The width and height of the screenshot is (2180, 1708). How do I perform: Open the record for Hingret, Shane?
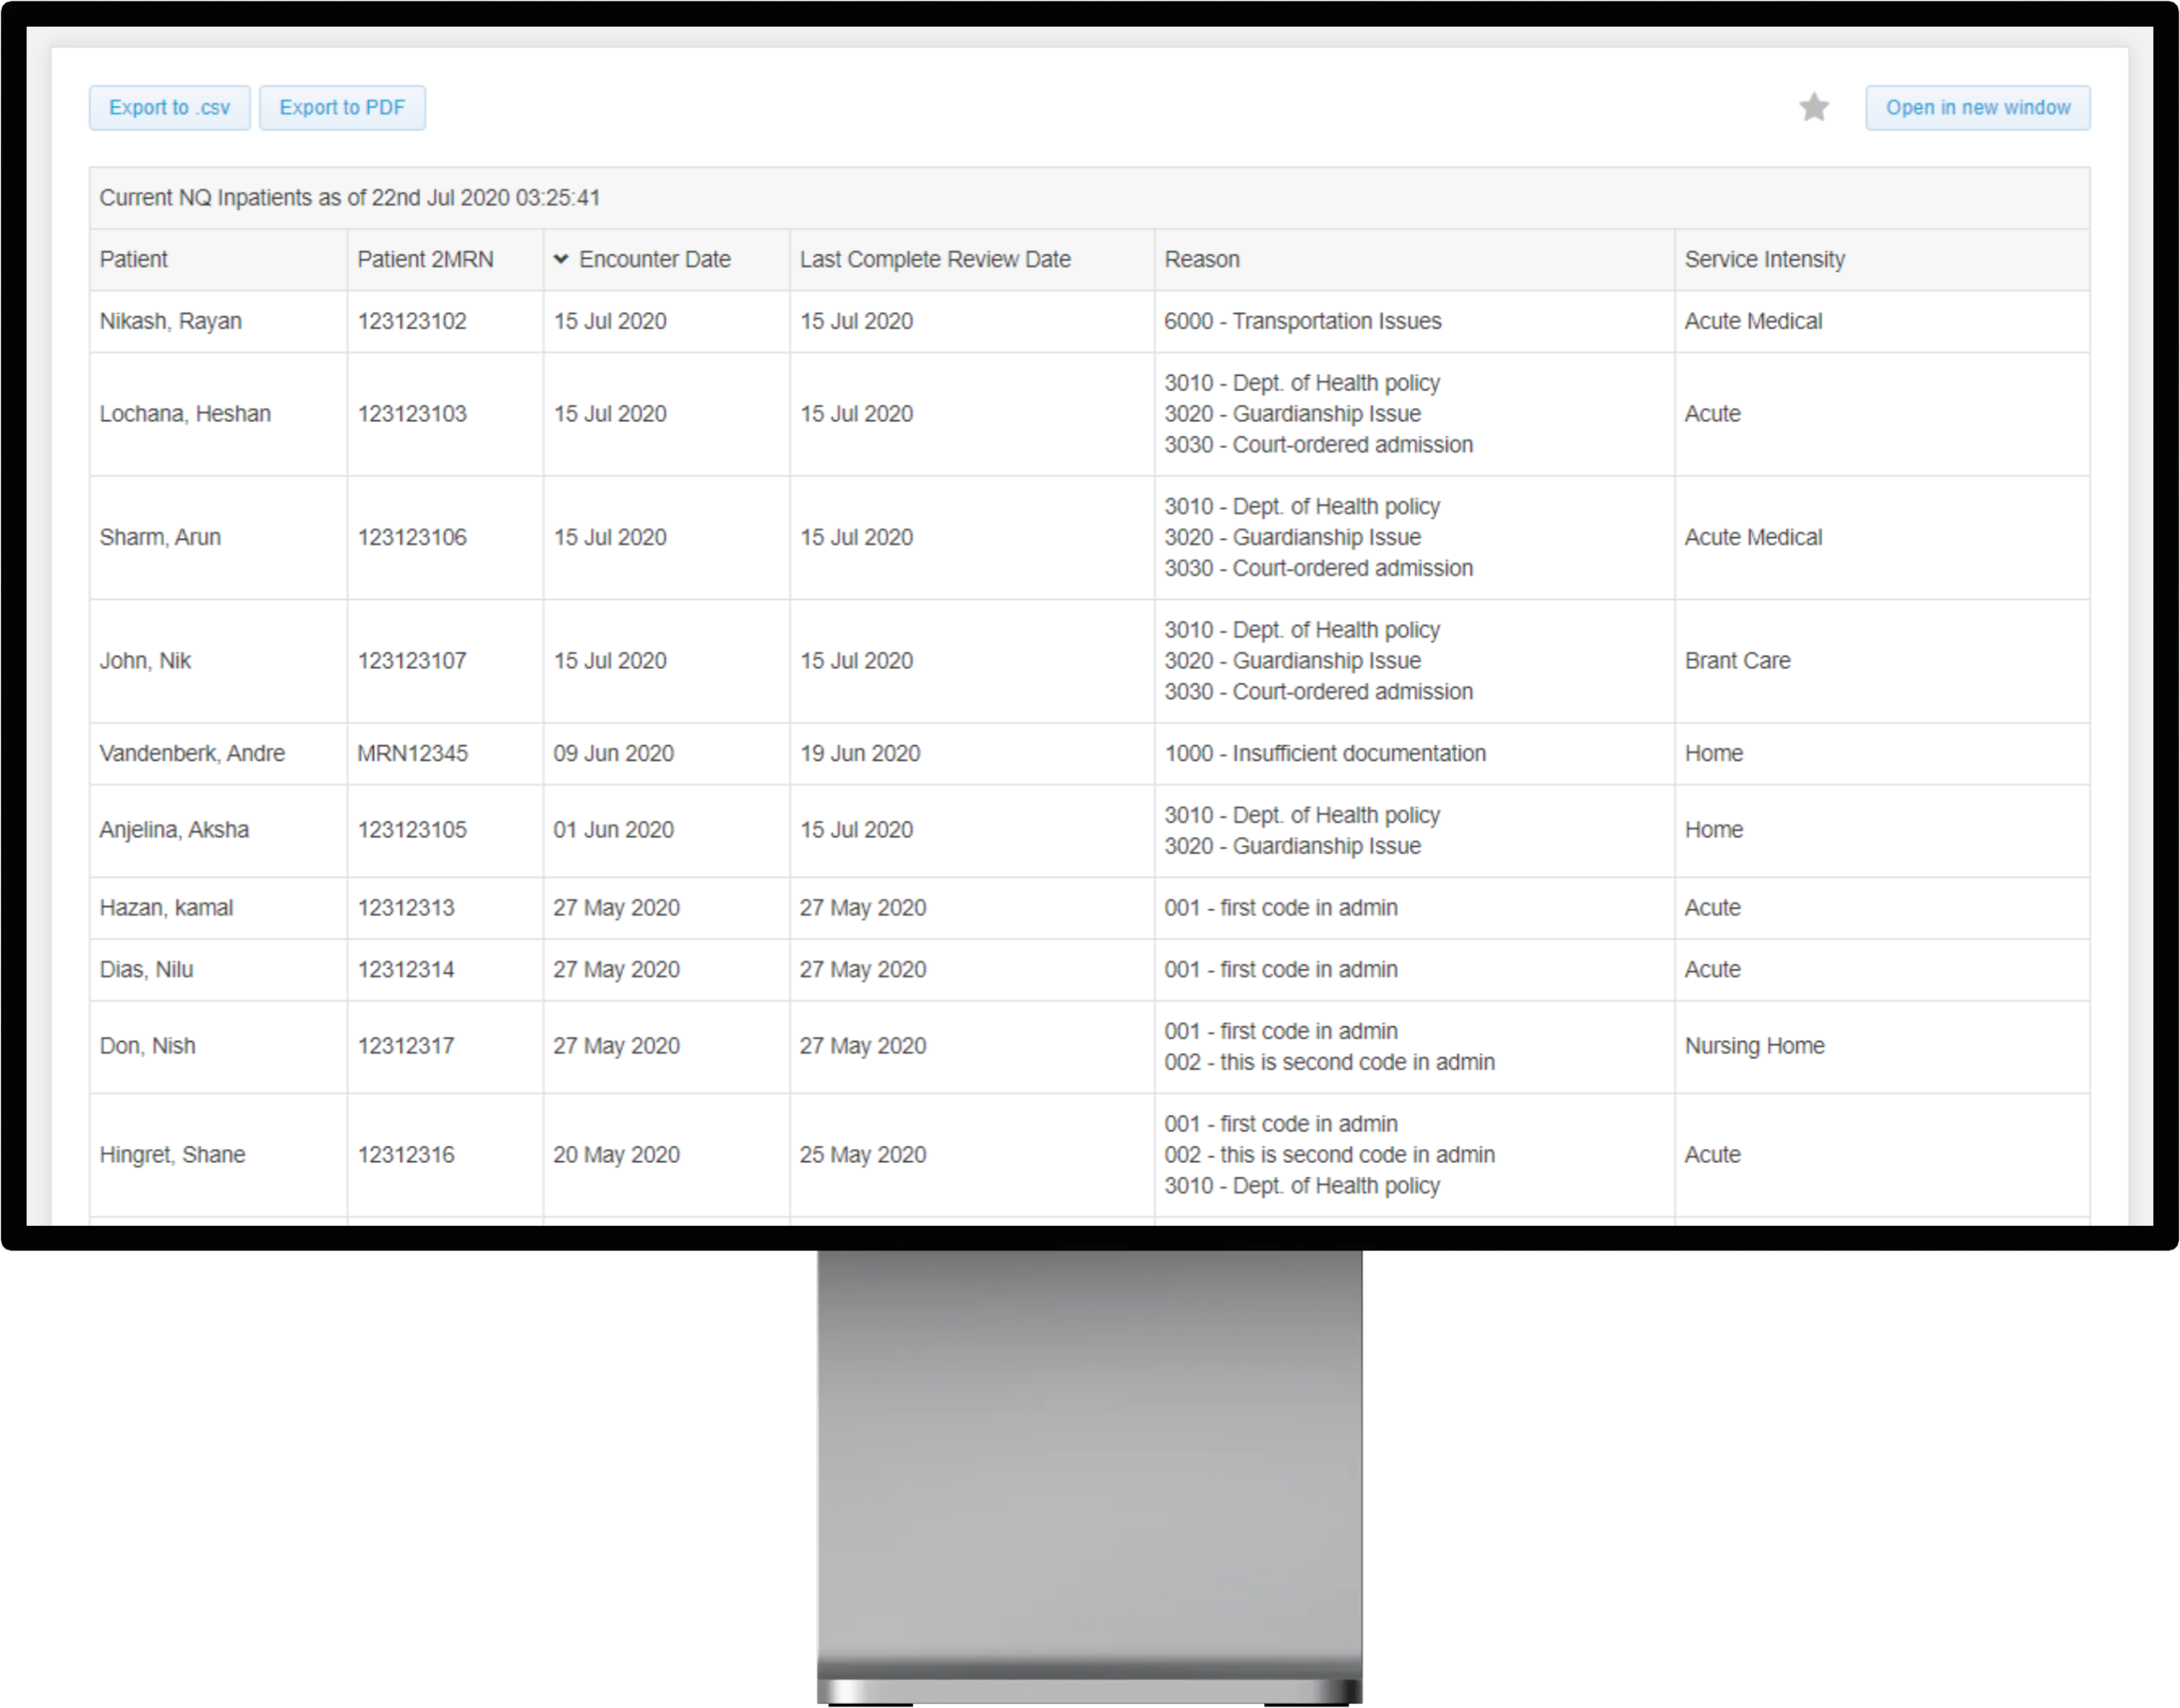point(172,1154)
